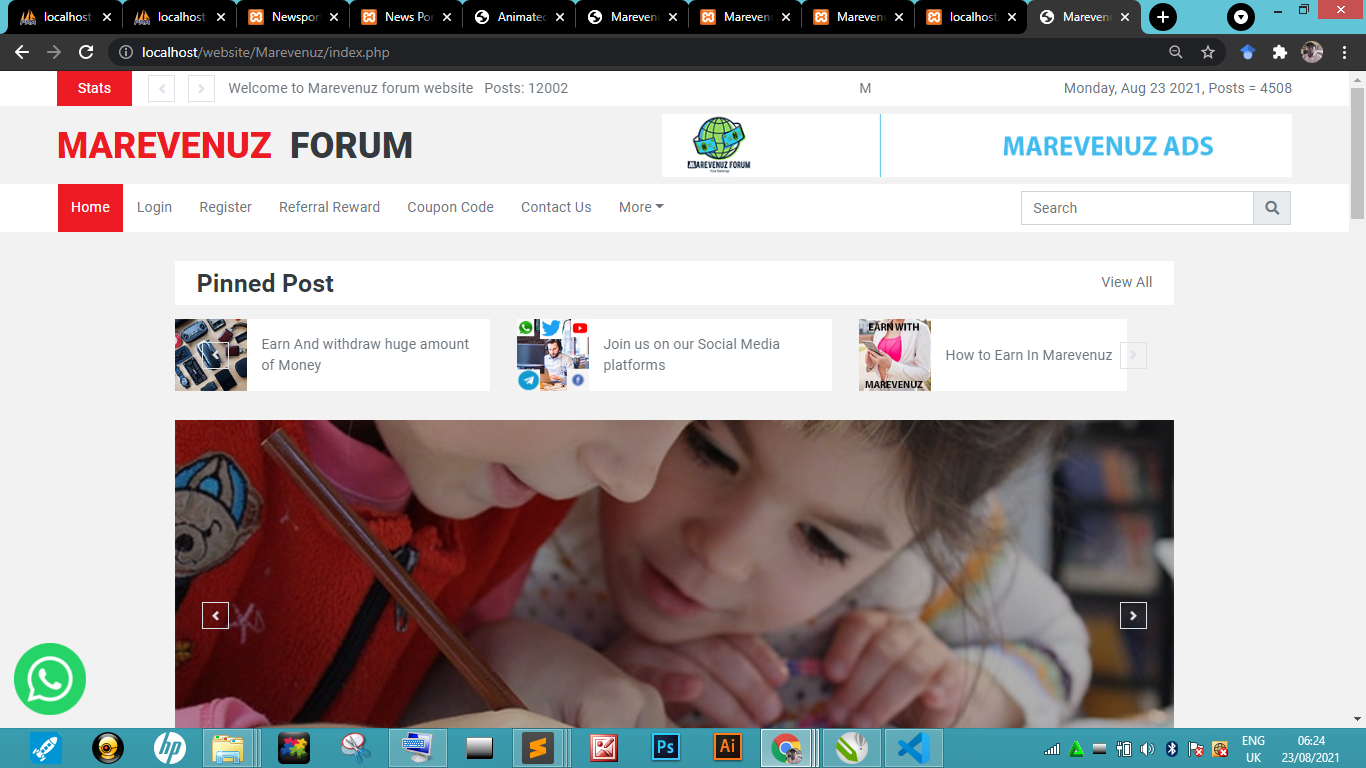This screenshot has height=768, width=1366.
Task: Click into the Search input field
Action: [1136, 208]
